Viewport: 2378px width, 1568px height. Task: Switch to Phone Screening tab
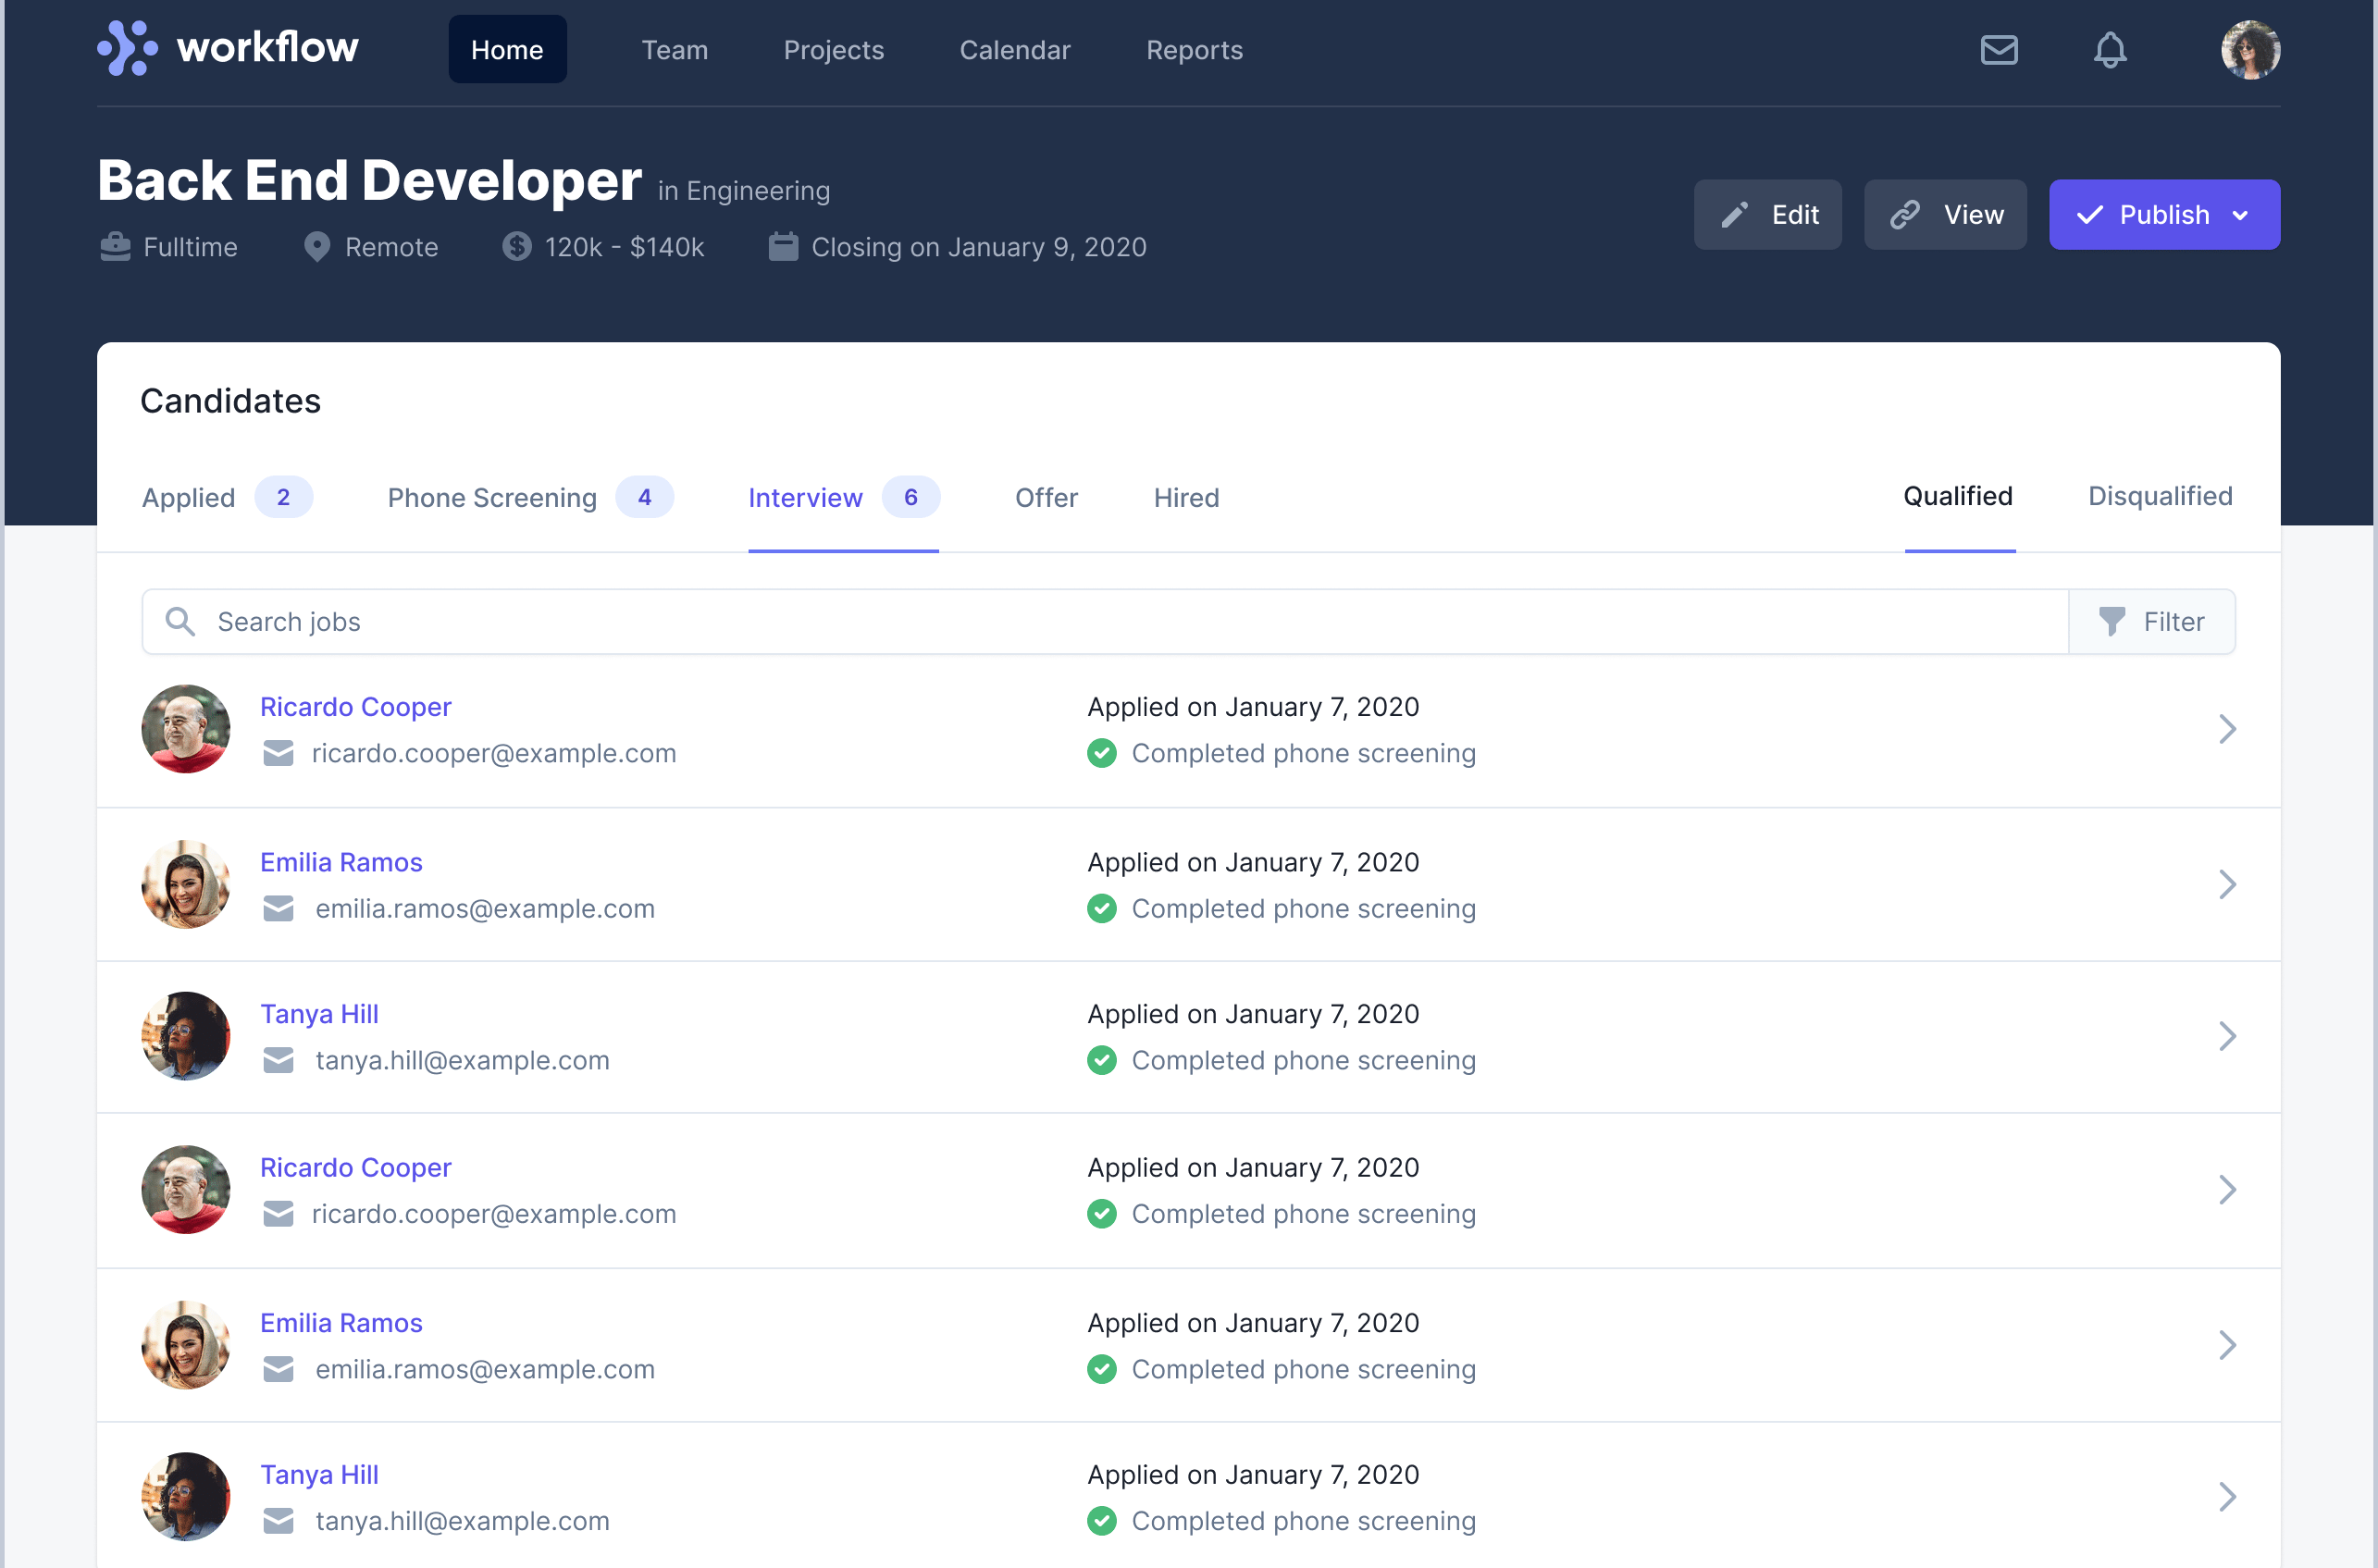coord(492,498)
